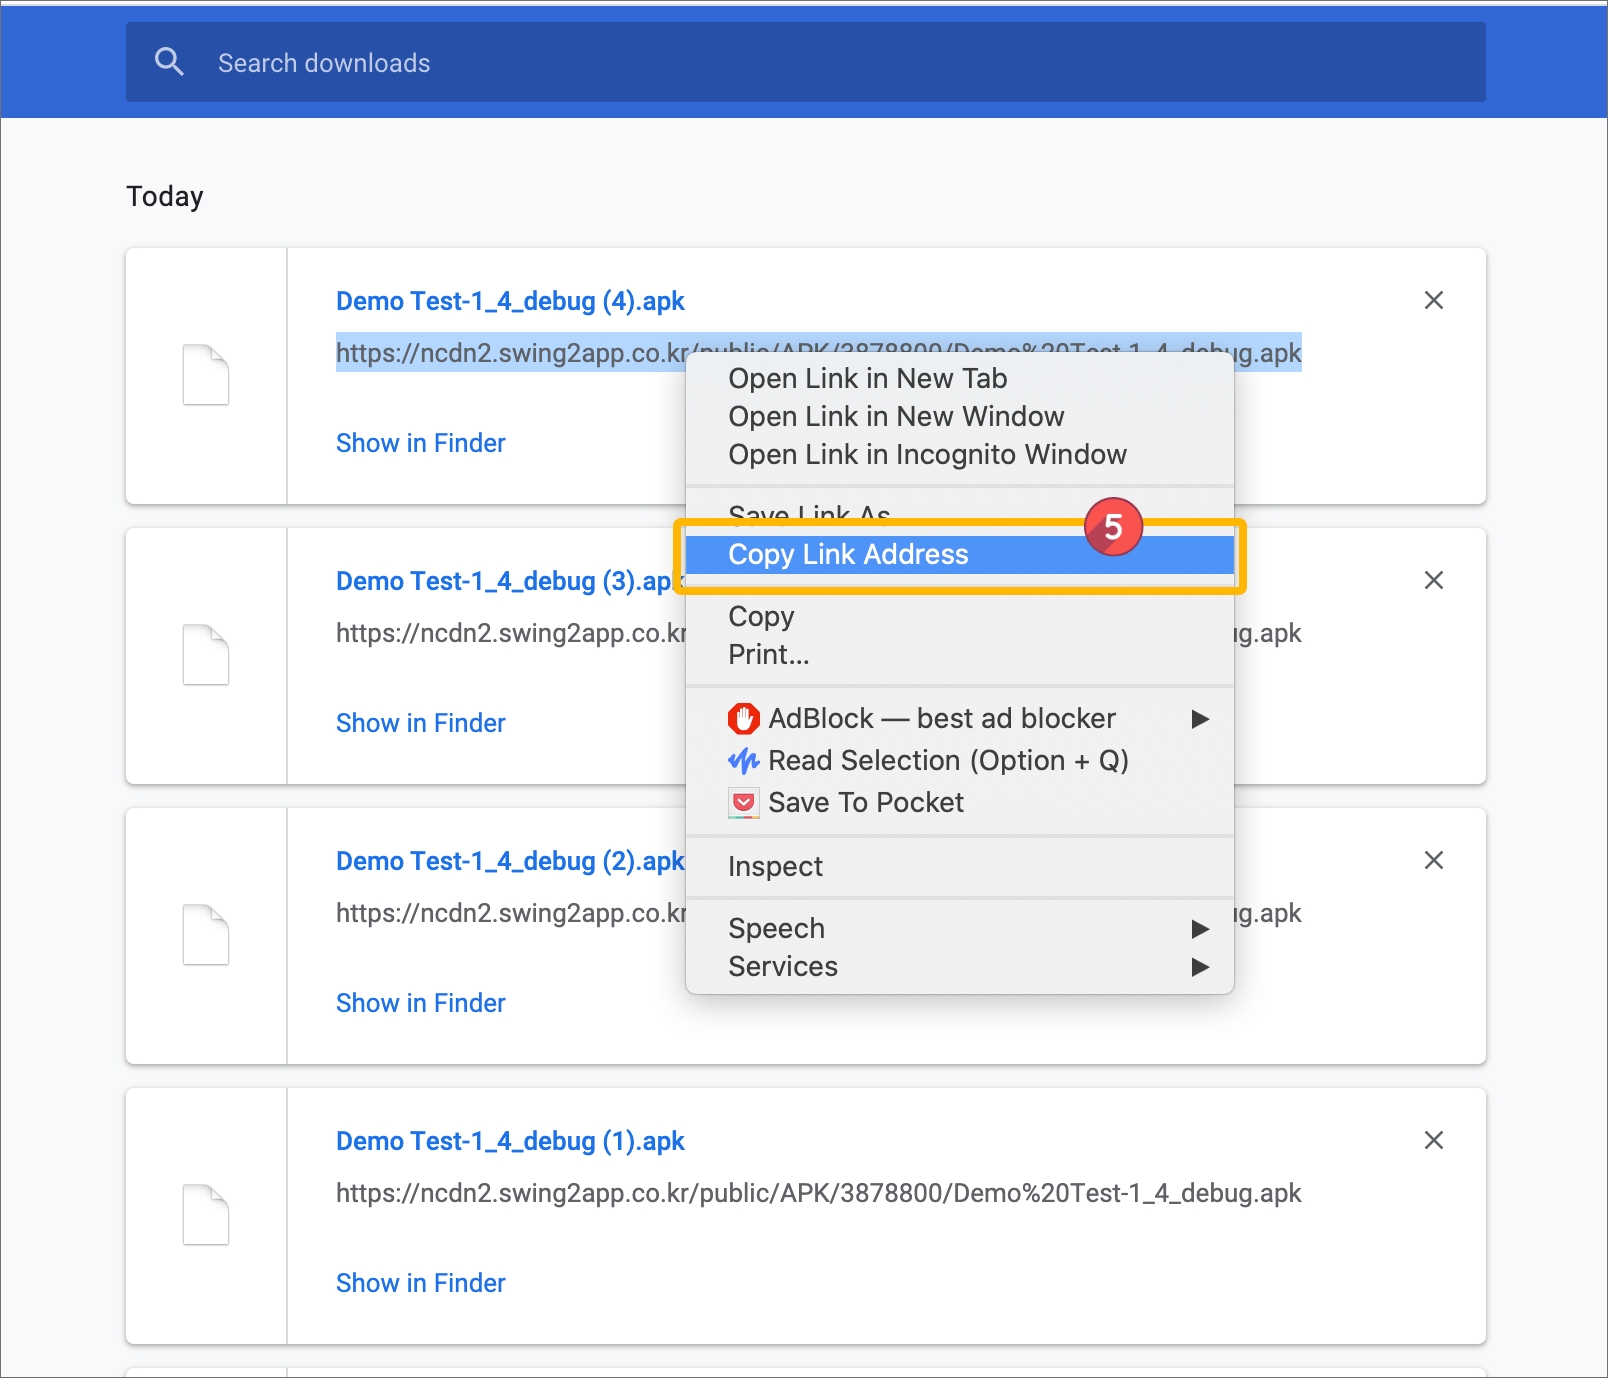Click file icon of Demo Test-1_4_debug (1).apk
The image size is (1608, 1378).
coord(206,1215)
